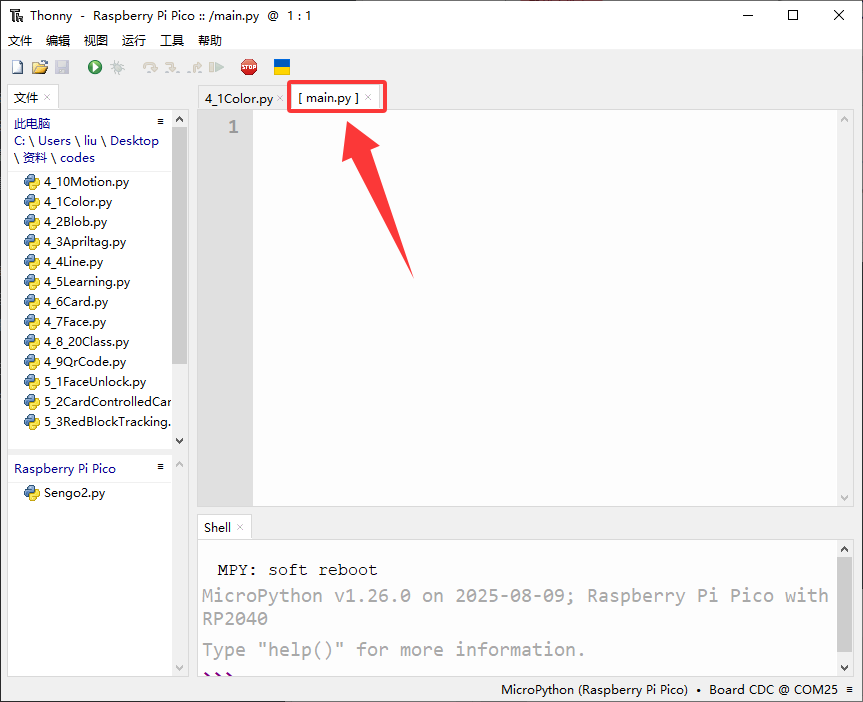Run the current script with the green play icon
863x702 pixels.
pos(95,67)
